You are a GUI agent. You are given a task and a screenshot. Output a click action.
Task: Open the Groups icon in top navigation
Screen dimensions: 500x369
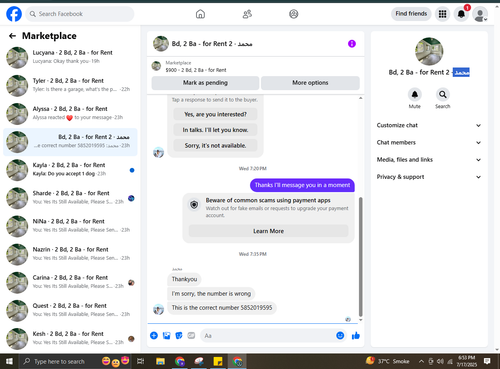click(x=294, y=14)
